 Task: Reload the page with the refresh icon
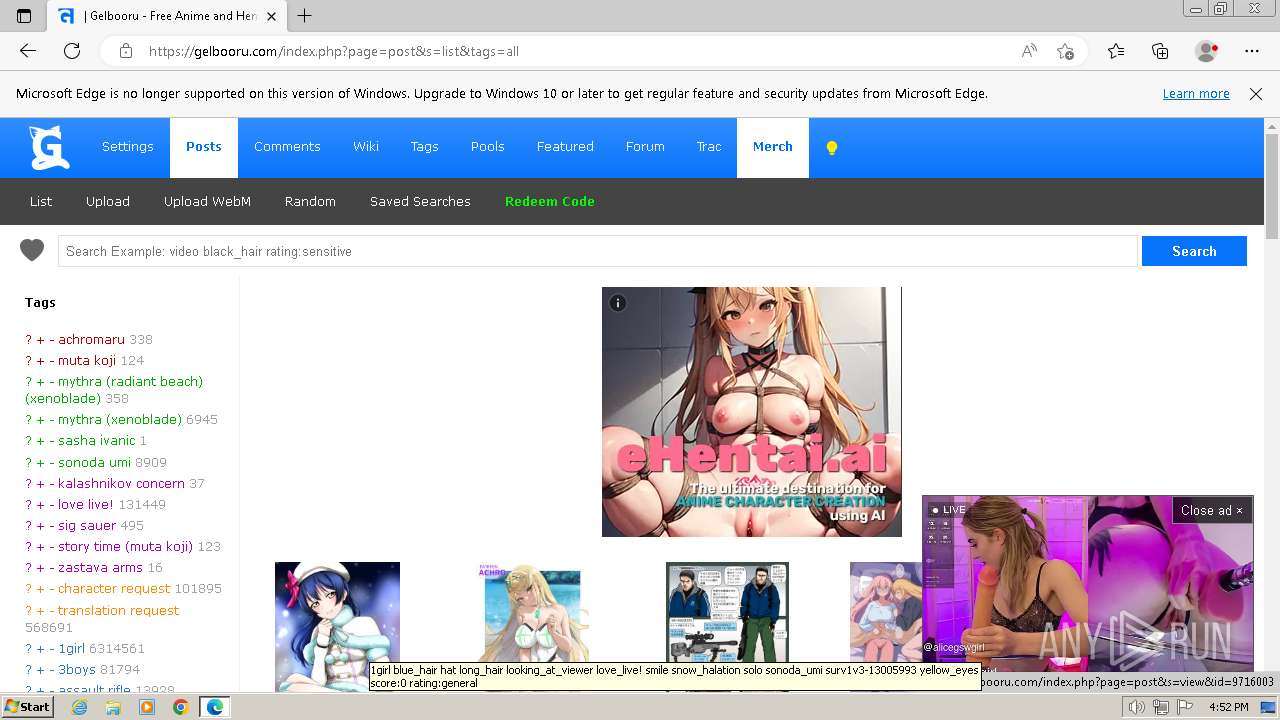(x=72, y=51)
